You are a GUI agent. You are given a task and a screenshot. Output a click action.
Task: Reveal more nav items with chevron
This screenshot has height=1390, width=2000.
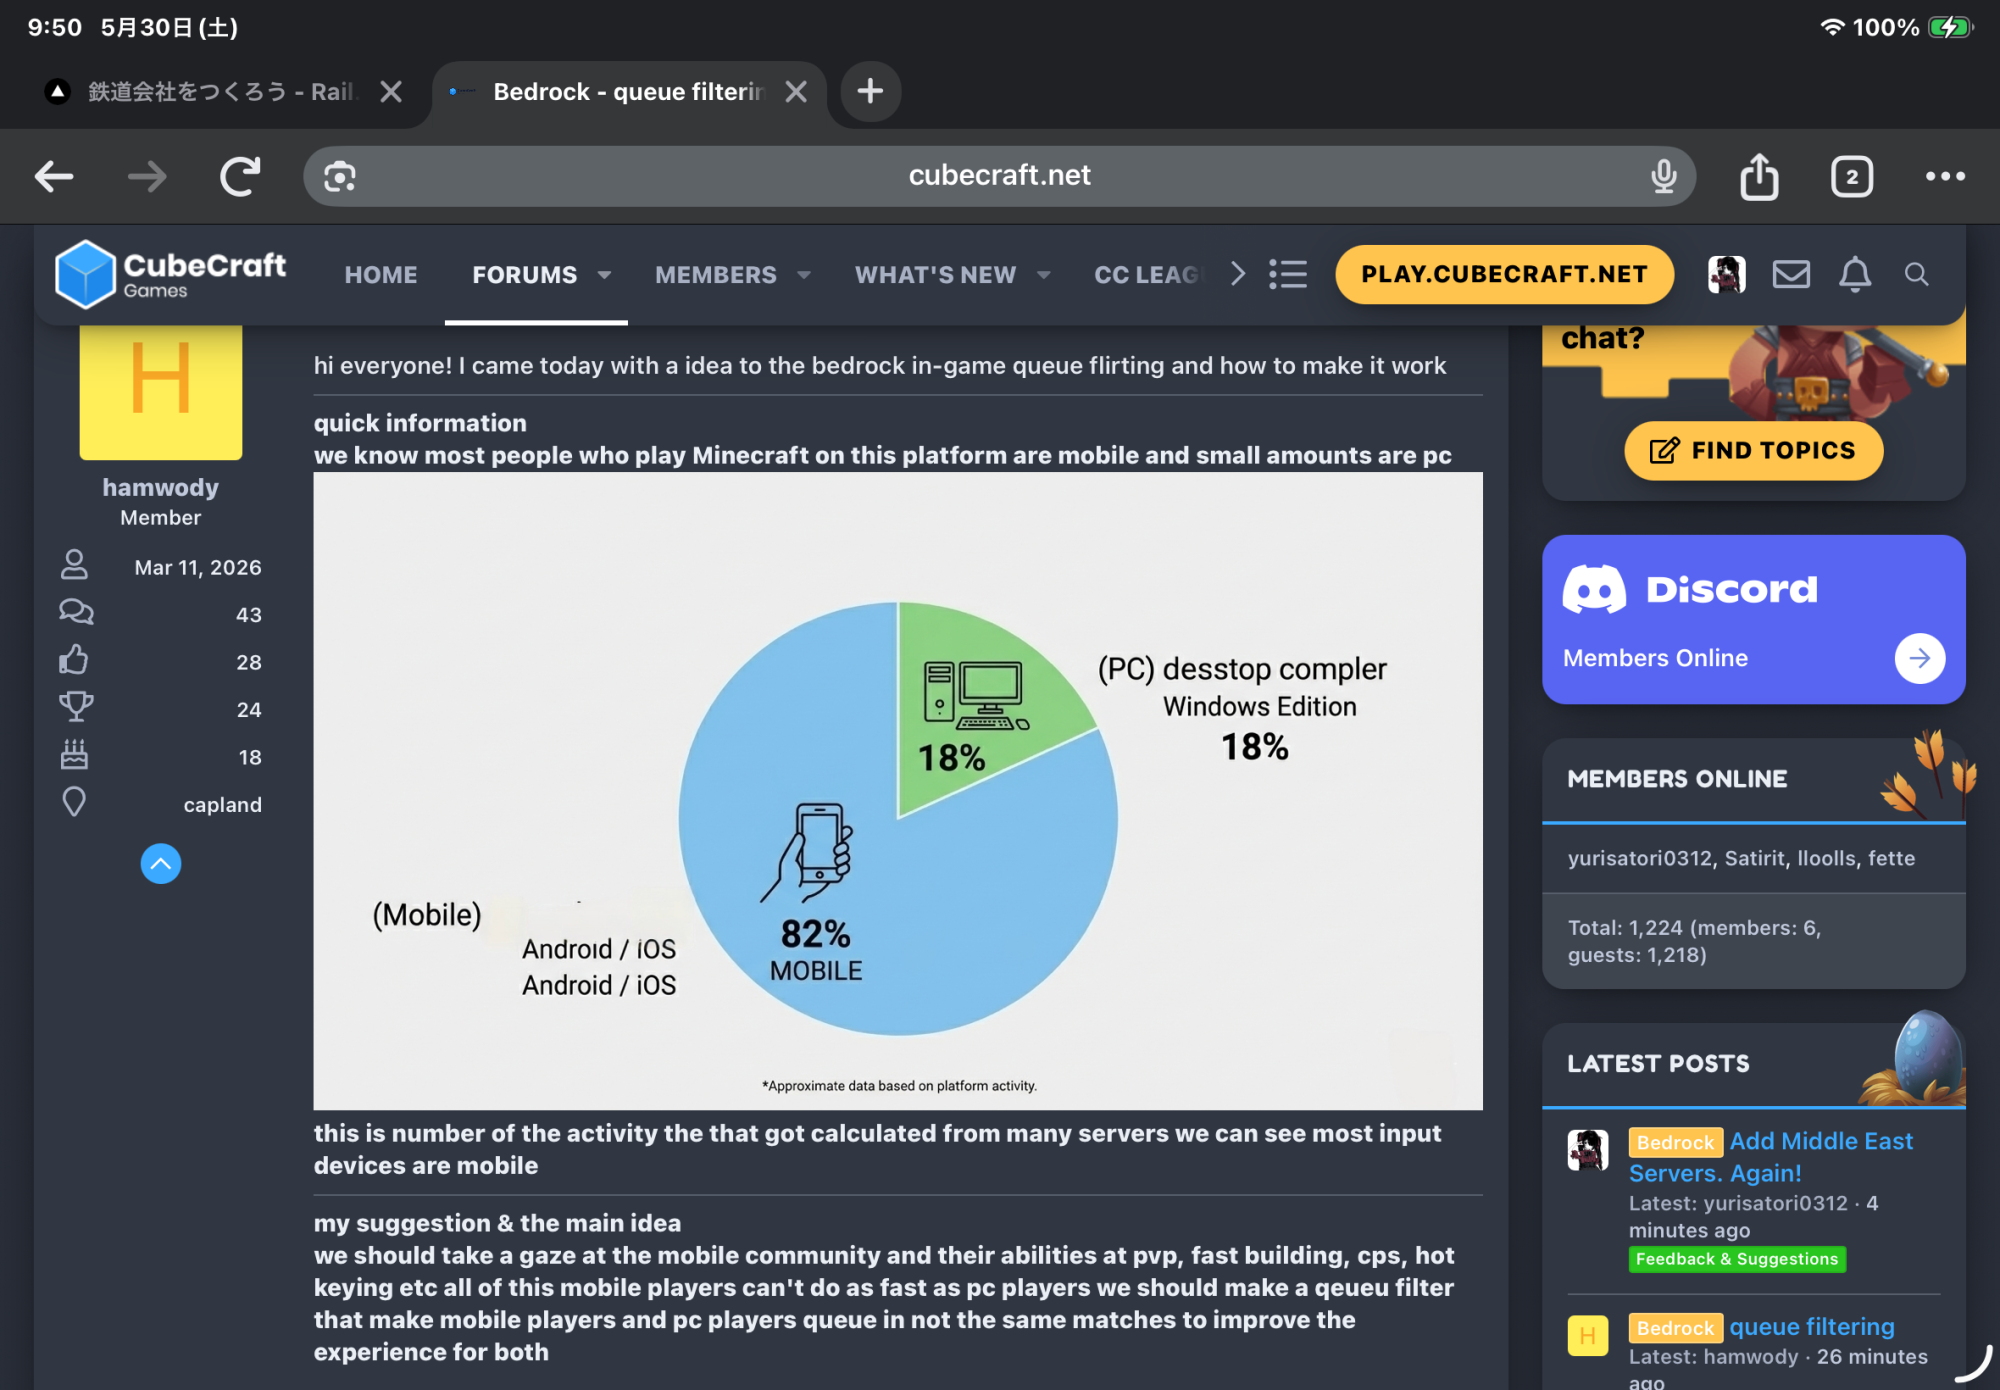[x=1238, y=274]
